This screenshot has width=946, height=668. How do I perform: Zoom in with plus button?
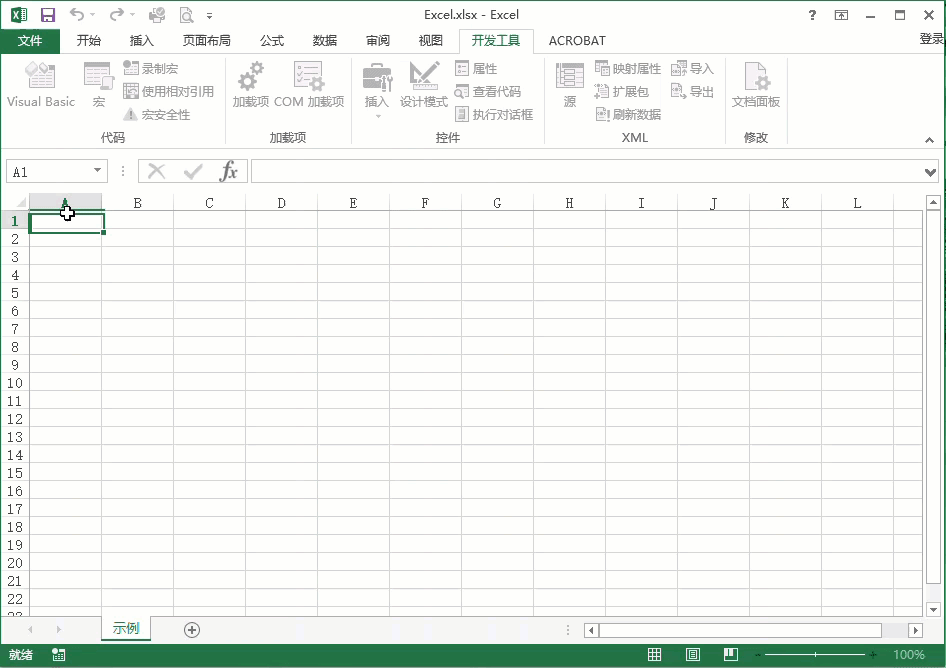coord(873,655)
